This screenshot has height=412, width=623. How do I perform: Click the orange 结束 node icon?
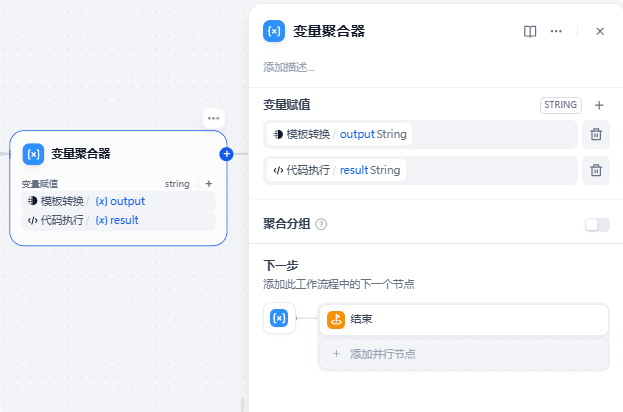(x=336, y=319)
